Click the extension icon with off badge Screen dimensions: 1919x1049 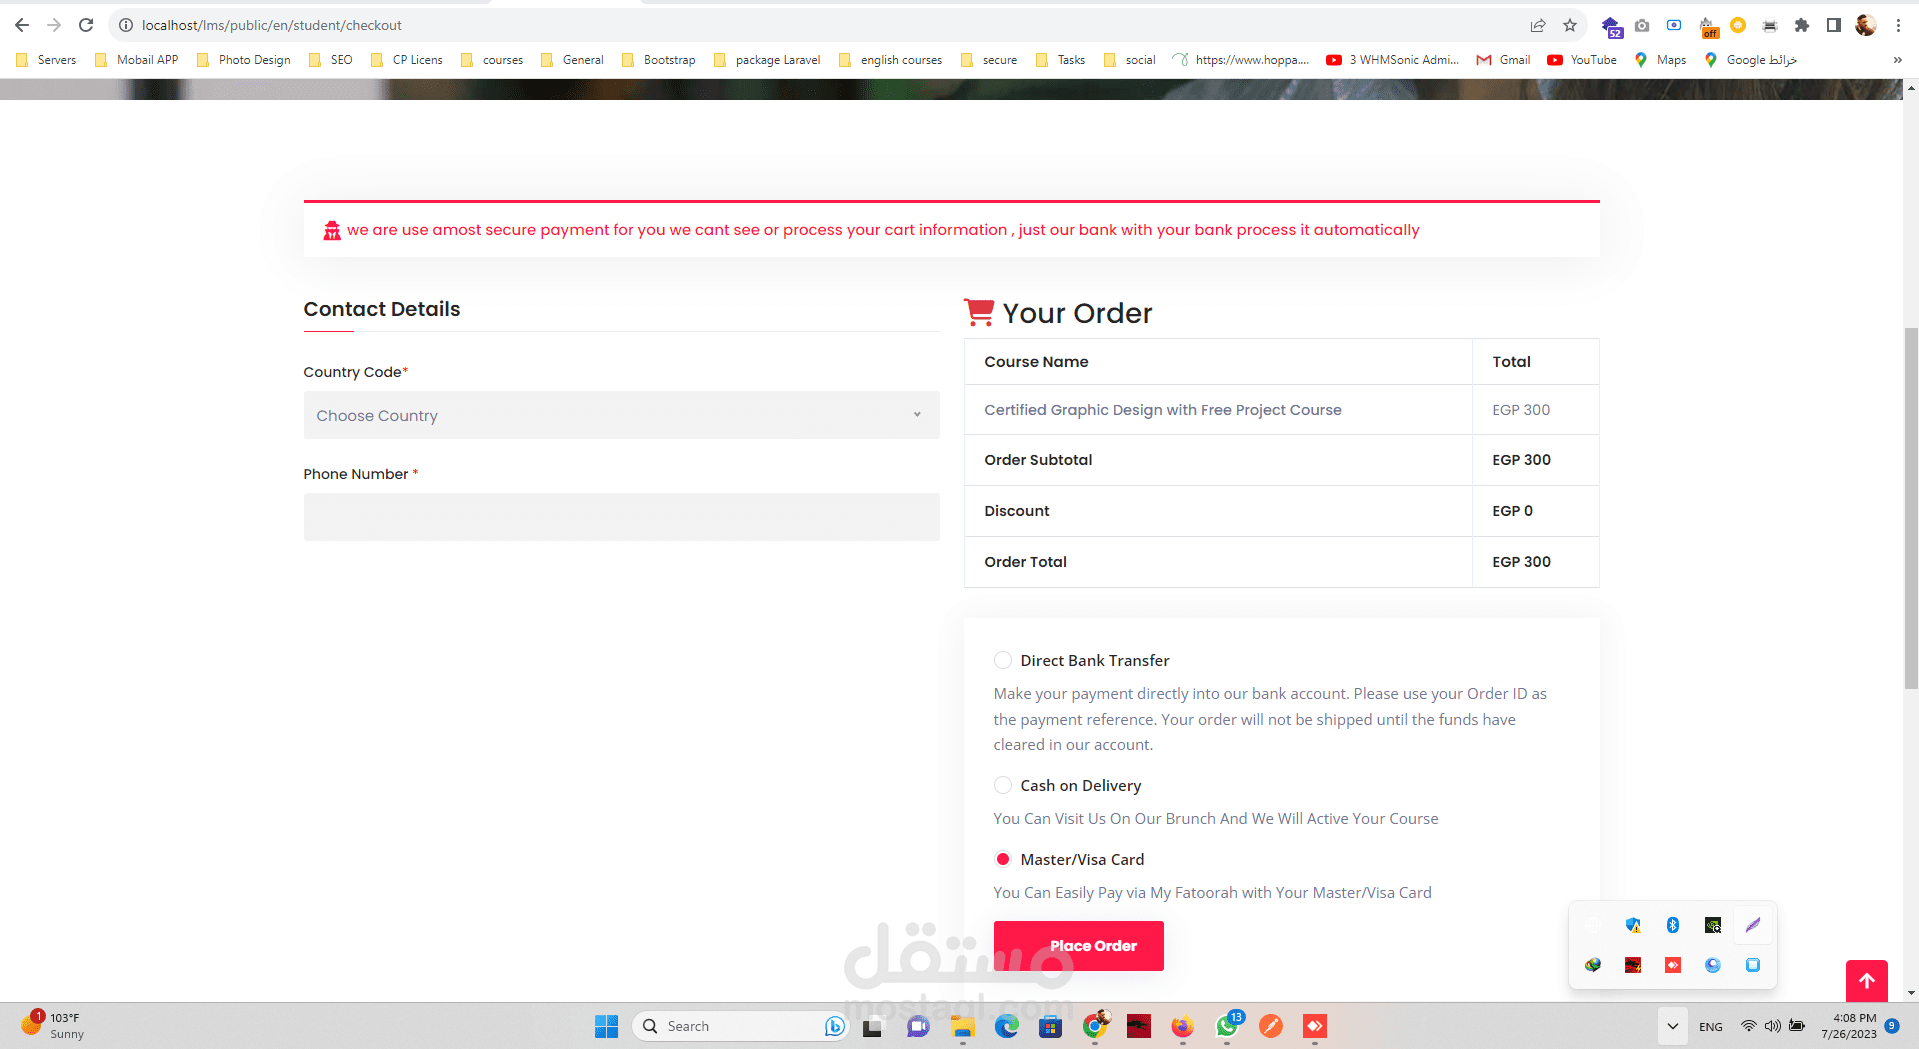point(1708,26)
